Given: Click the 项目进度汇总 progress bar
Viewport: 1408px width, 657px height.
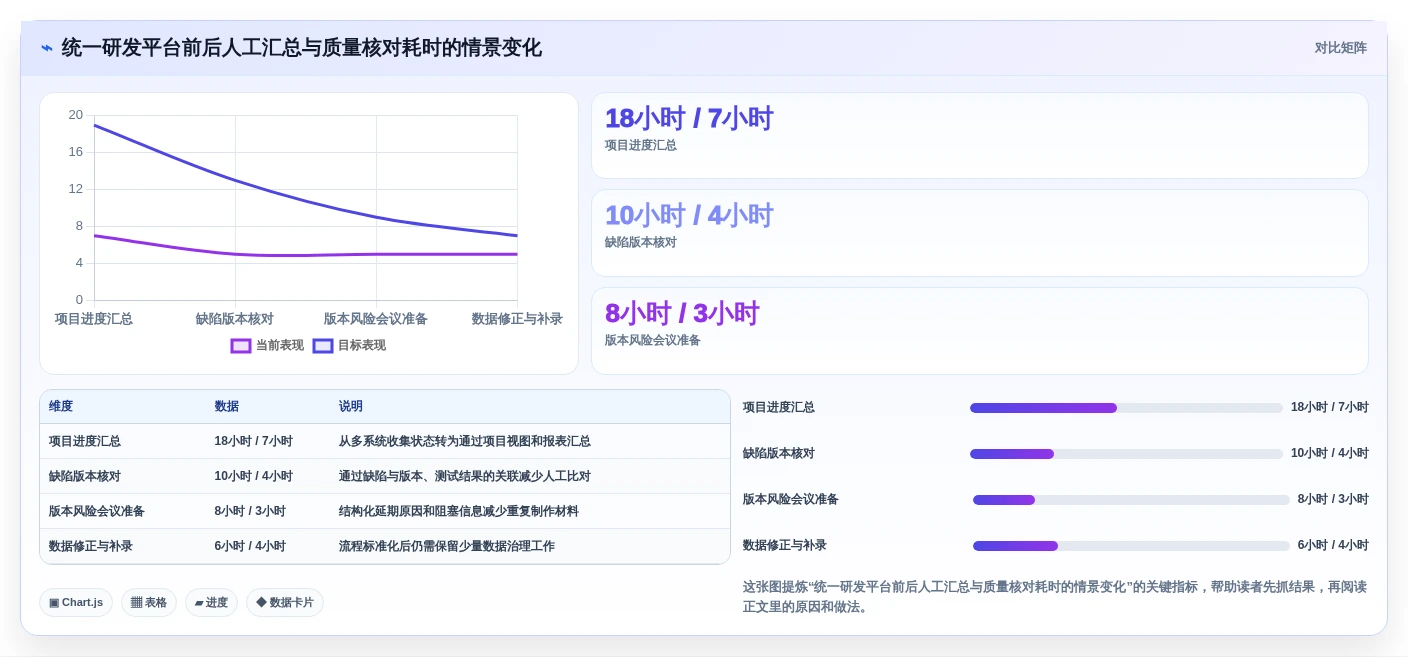Looking at the screenshot, I should click(x=1126, y=408).
